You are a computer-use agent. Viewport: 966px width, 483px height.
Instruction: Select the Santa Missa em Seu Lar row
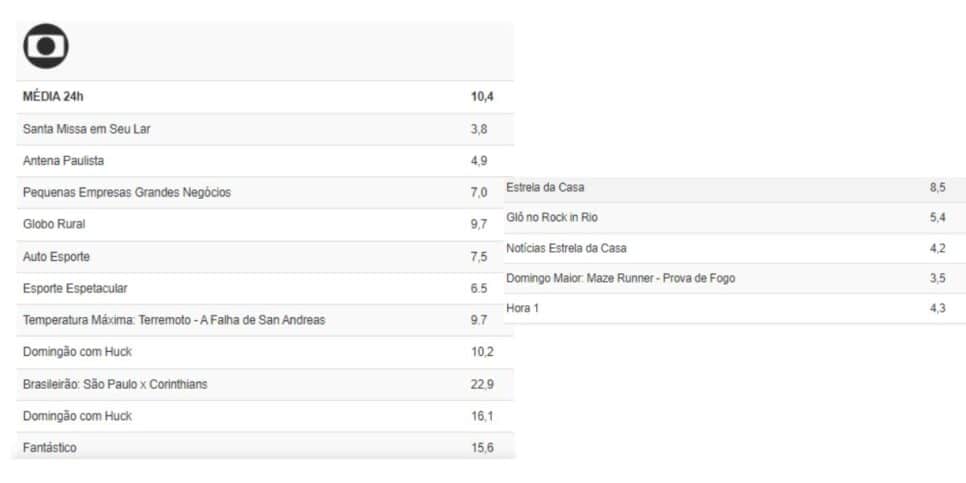265,129
